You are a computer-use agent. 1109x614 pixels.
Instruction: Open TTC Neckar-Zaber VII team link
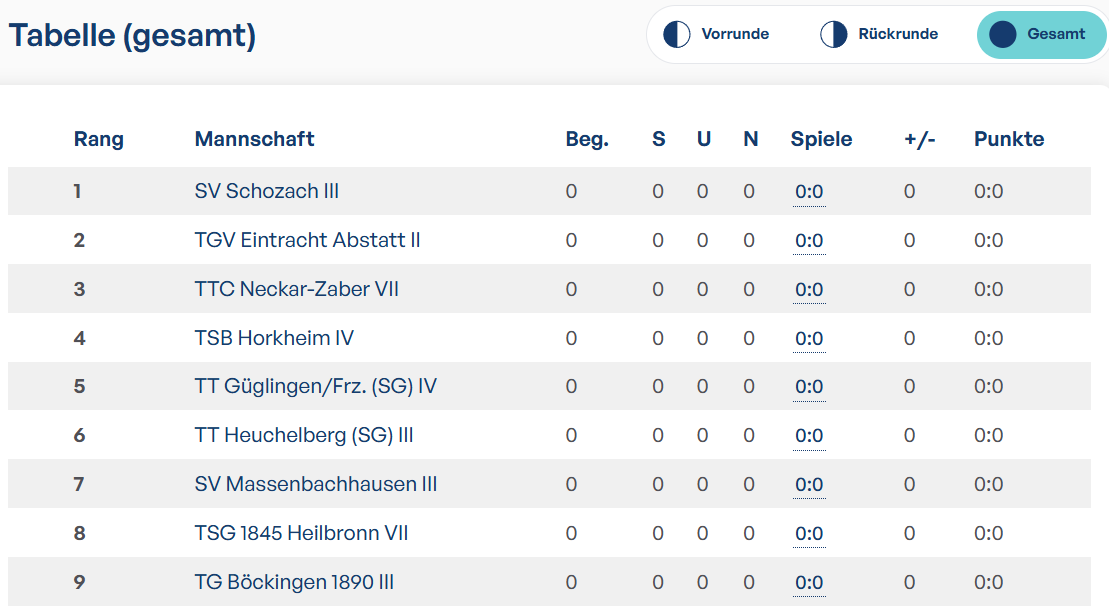pos(296,289)
